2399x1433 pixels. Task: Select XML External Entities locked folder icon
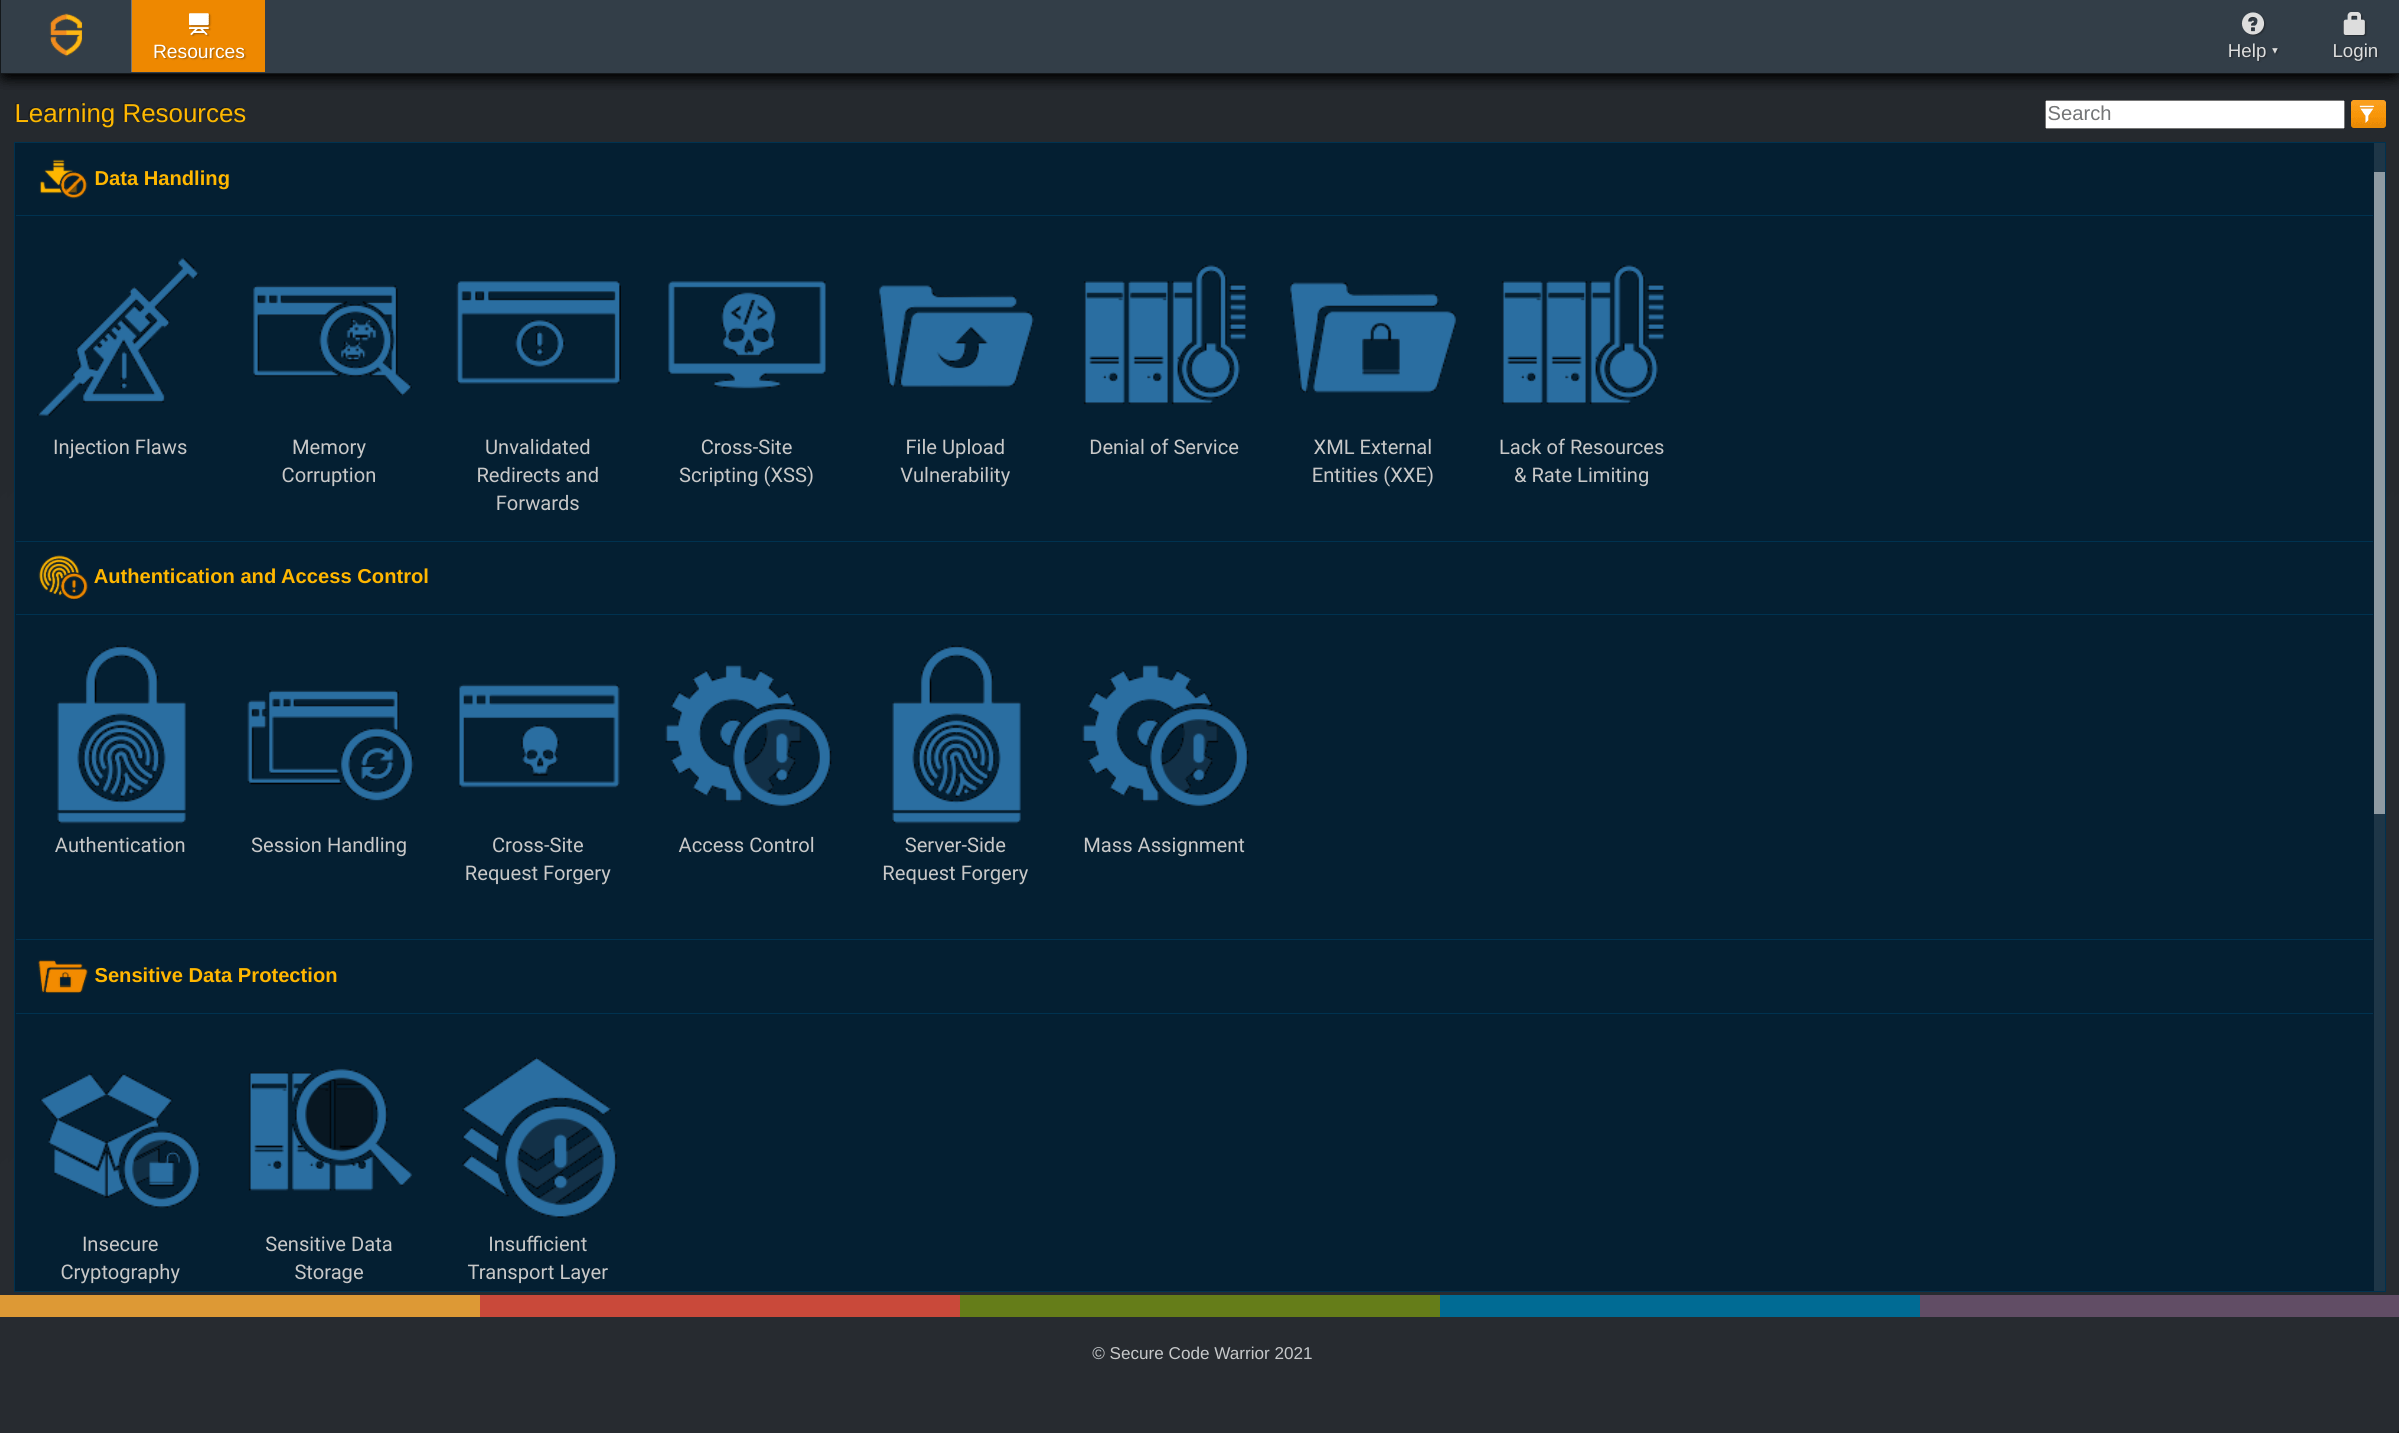[x=1372, y=338]
